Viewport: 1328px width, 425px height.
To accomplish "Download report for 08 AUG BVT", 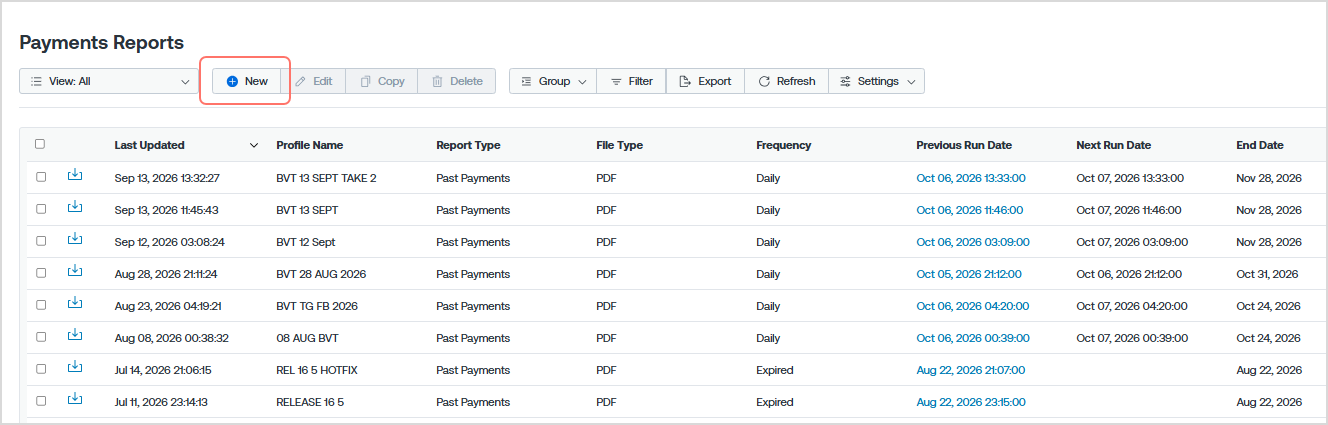I will 75,336.
